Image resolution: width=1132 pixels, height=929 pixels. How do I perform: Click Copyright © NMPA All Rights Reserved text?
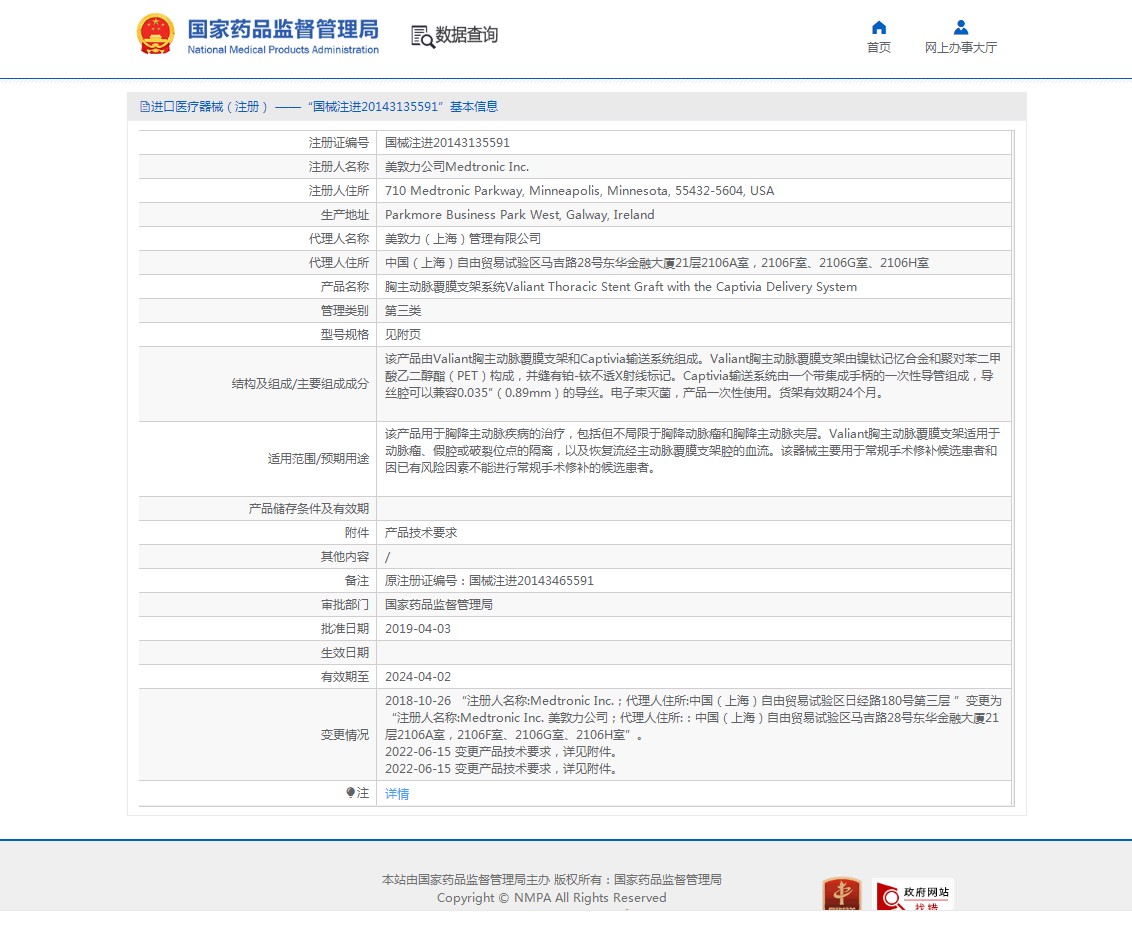552,898
